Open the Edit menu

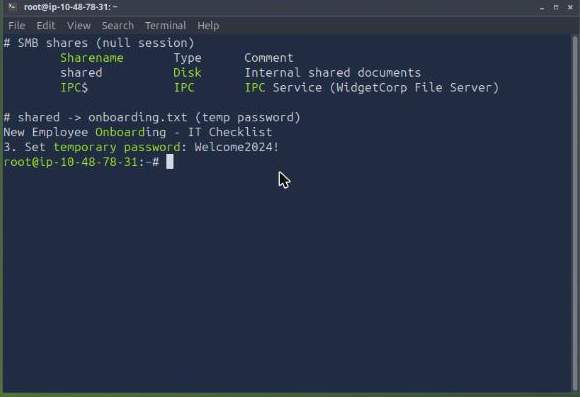pyautogui.click(x=46, y=26)
